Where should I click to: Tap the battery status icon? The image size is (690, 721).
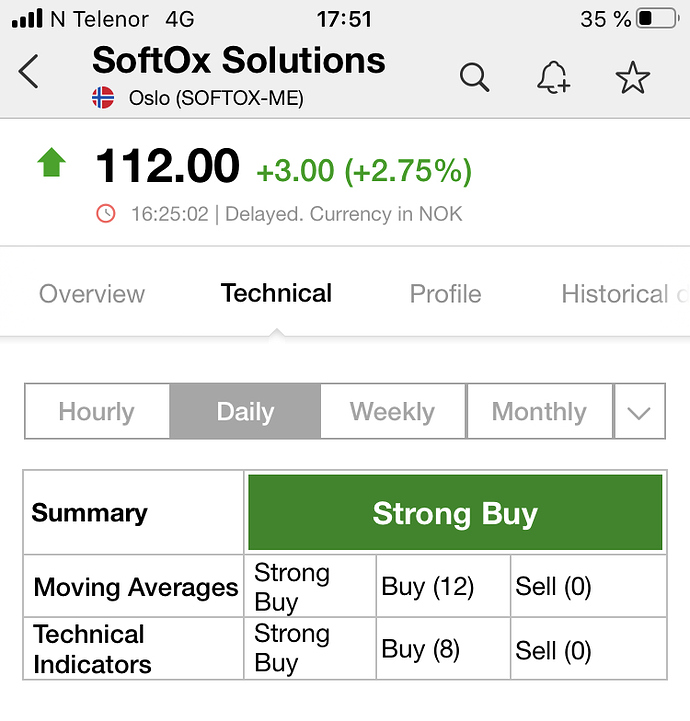click(657, 19)
